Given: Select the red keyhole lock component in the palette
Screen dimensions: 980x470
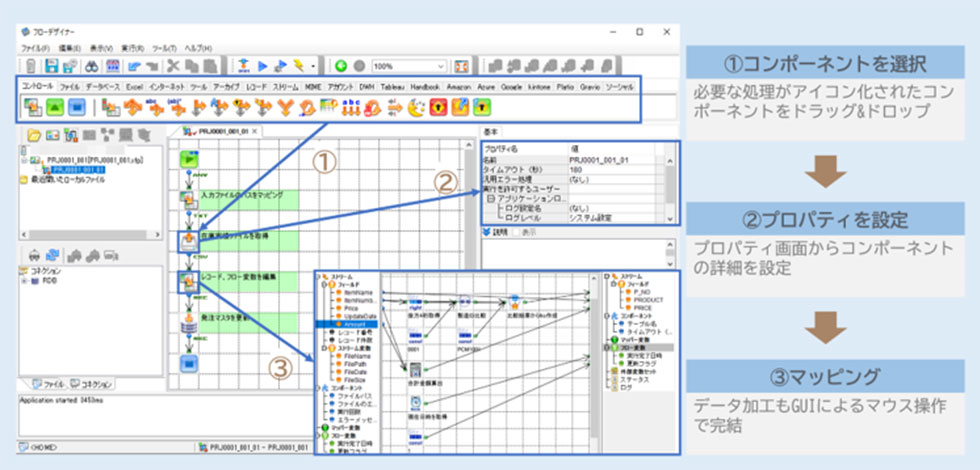Looking at the screenshot, I should point(438,108).
